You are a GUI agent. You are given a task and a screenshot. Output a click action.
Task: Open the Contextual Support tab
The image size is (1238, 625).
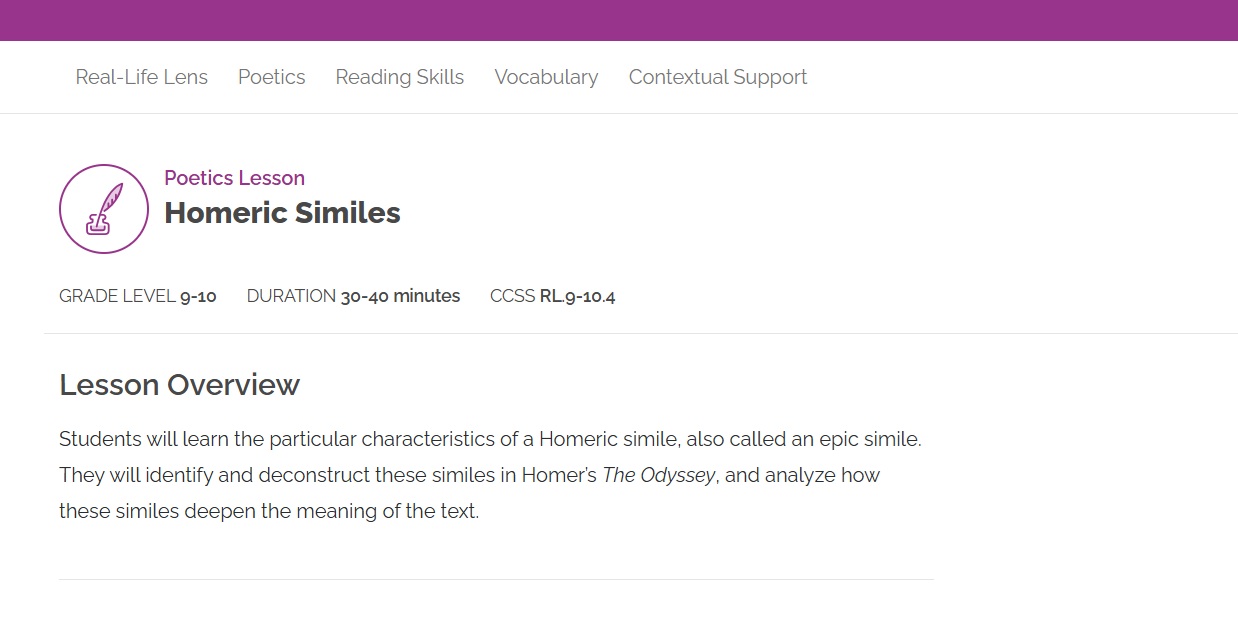pyautogui.click(x=718, y=77)
